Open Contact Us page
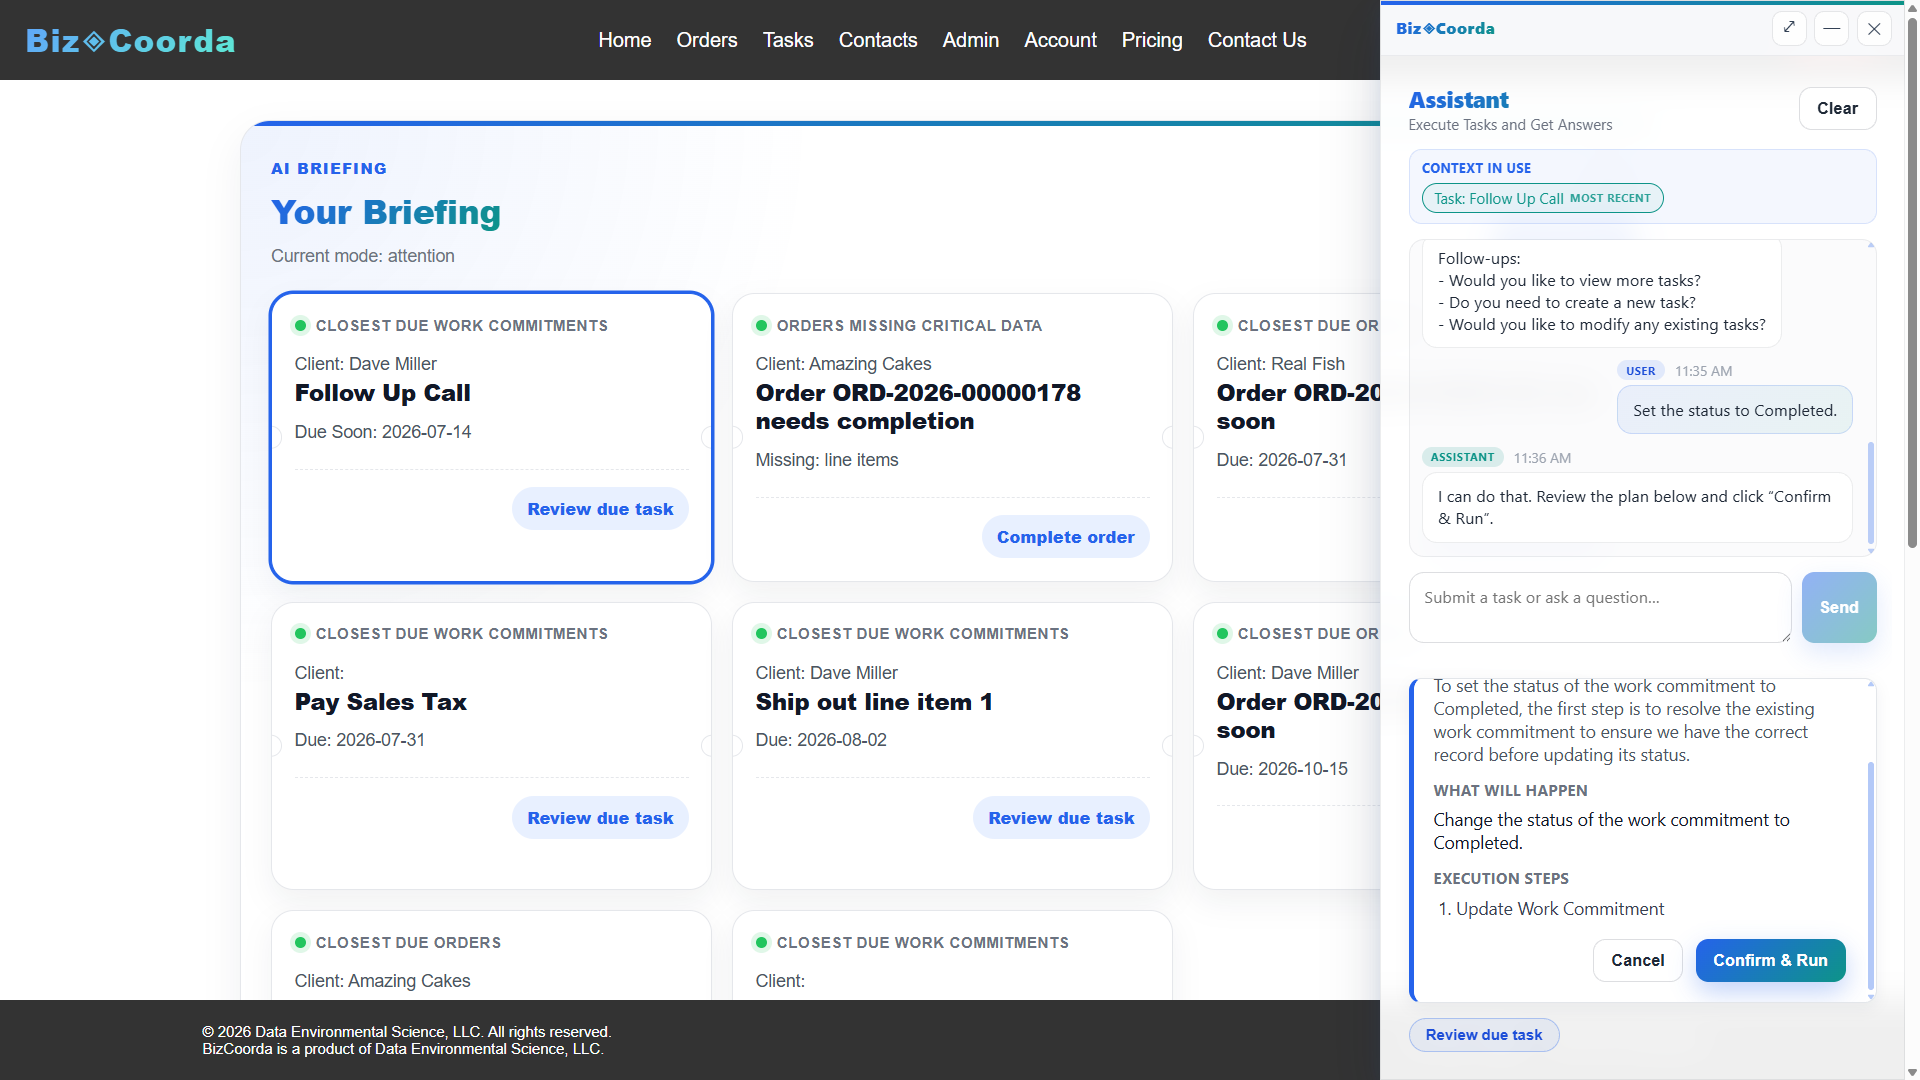This screenshot has height=1080, width=1920. pos(1257,40)
